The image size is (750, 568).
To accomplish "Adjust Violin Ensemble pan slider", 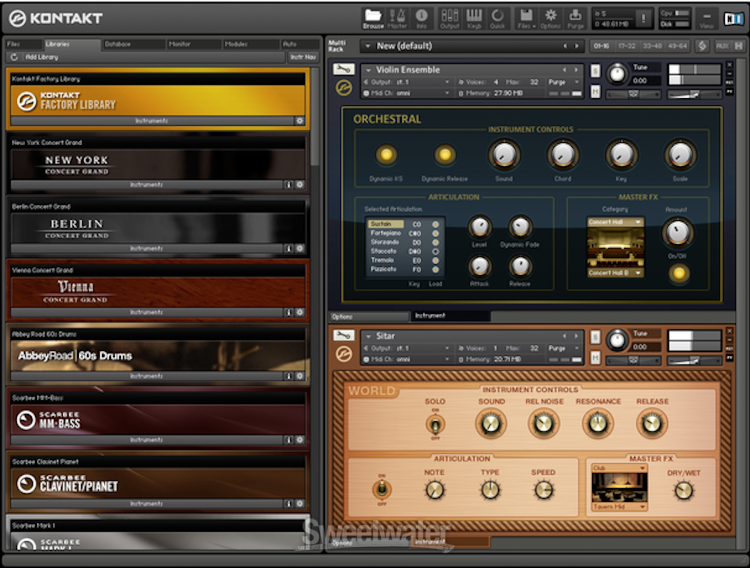I will [x=633, y=95].
